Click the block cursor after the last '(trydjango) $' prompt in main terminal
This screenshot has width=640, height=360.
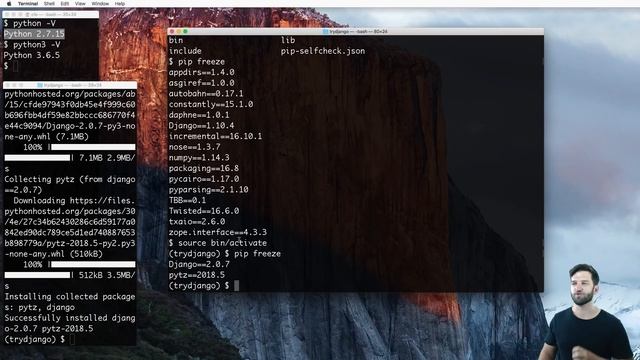237,286
